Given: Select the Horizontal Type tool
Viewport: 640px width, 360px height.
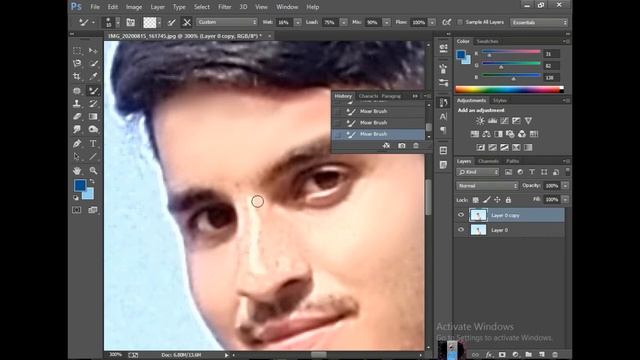Looking at the screenshot, I should [x=93, y=144].
